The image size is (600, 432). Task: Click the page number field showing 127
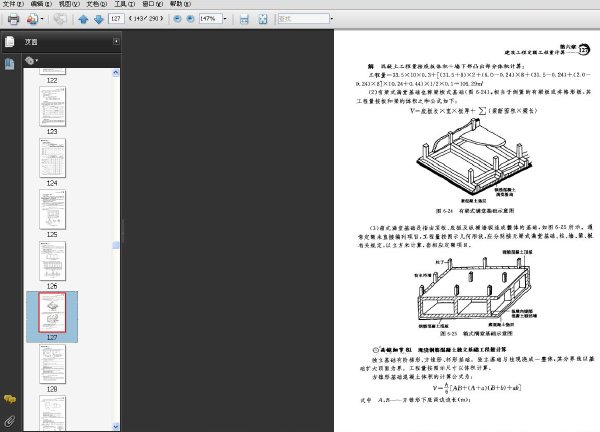pos(116,18)
